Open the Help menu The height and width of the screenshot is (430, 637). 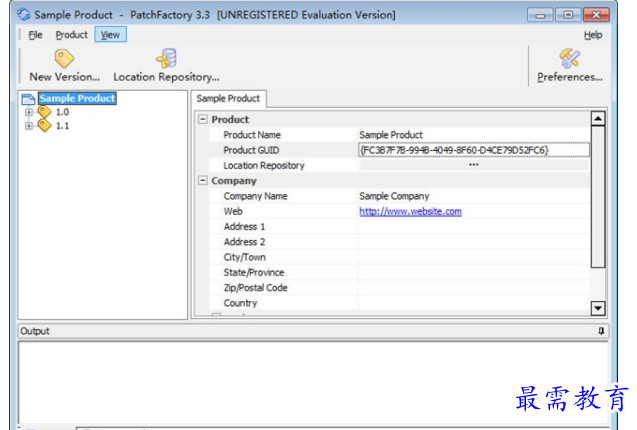point(593,35)
